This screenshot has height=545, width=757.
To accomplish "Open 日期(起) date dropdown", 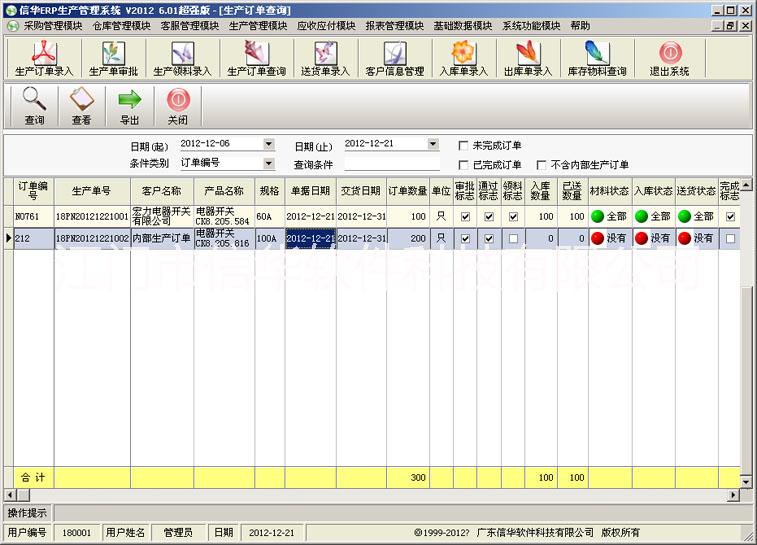I will [269, 144].
